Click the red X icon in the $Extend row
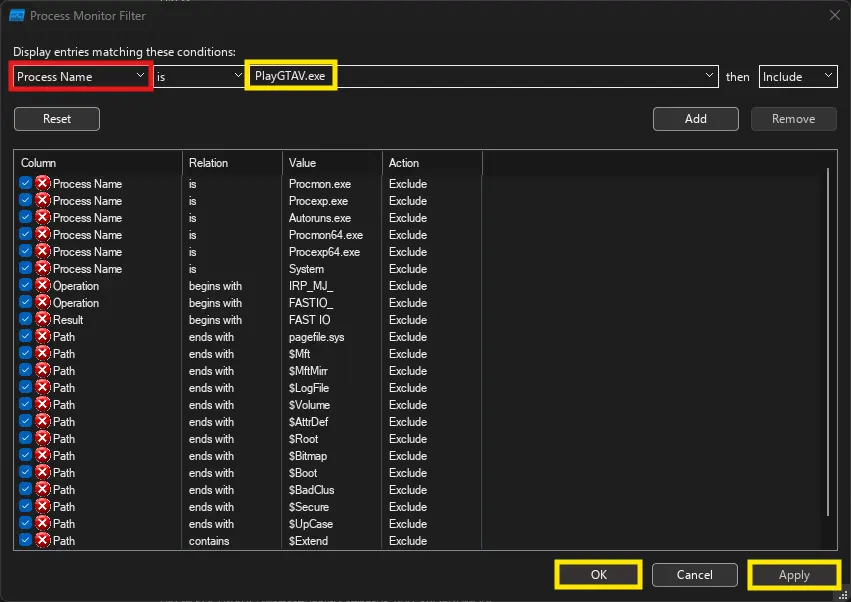Viewport: 851px width, 602px height. 43,540
